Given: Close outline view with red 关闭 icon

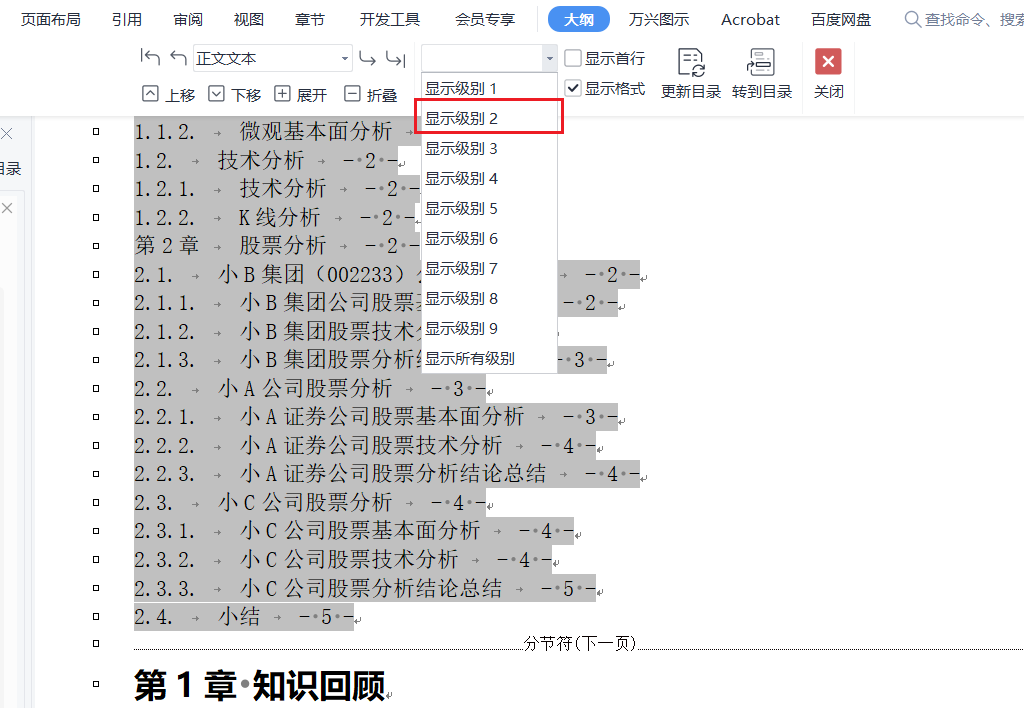Looking at the screenshot, I should (x=828, y=63).
